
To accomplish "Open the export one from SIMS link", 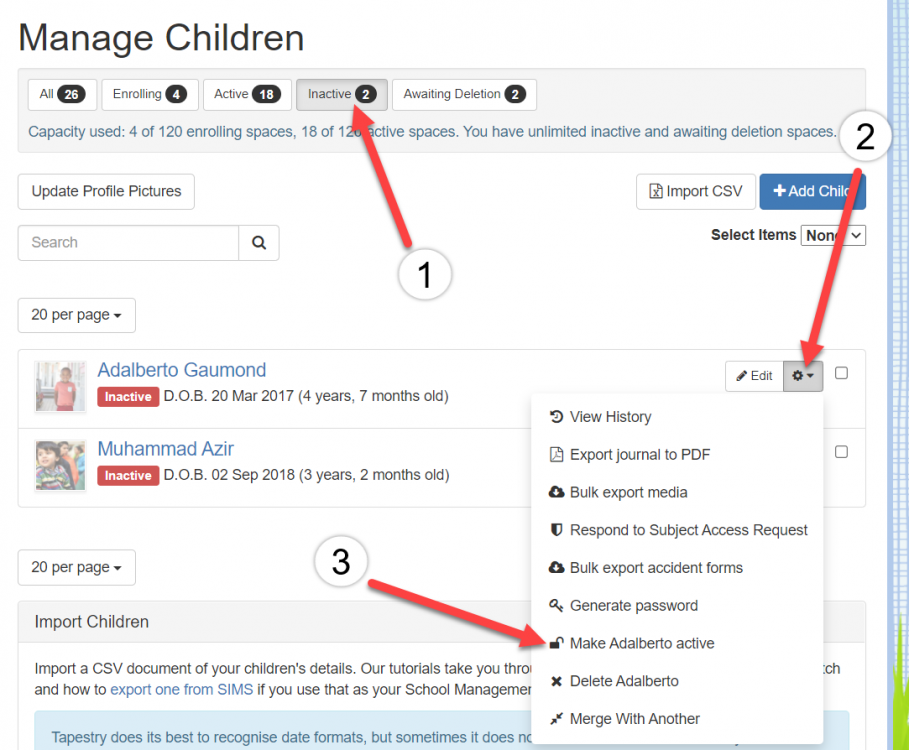I will pos(181,689).
